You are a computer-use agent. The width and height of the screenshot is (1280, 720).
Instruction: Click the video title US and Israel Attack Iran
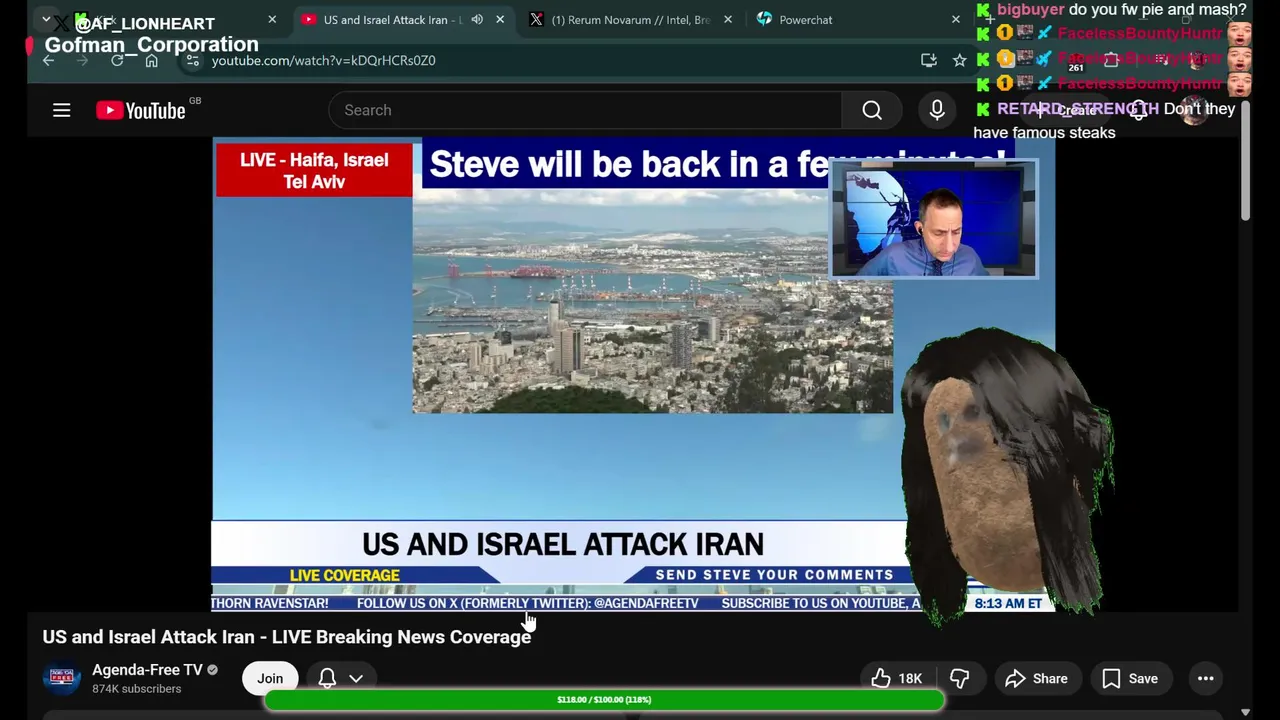pyautogui.click(x=287, y=637)
